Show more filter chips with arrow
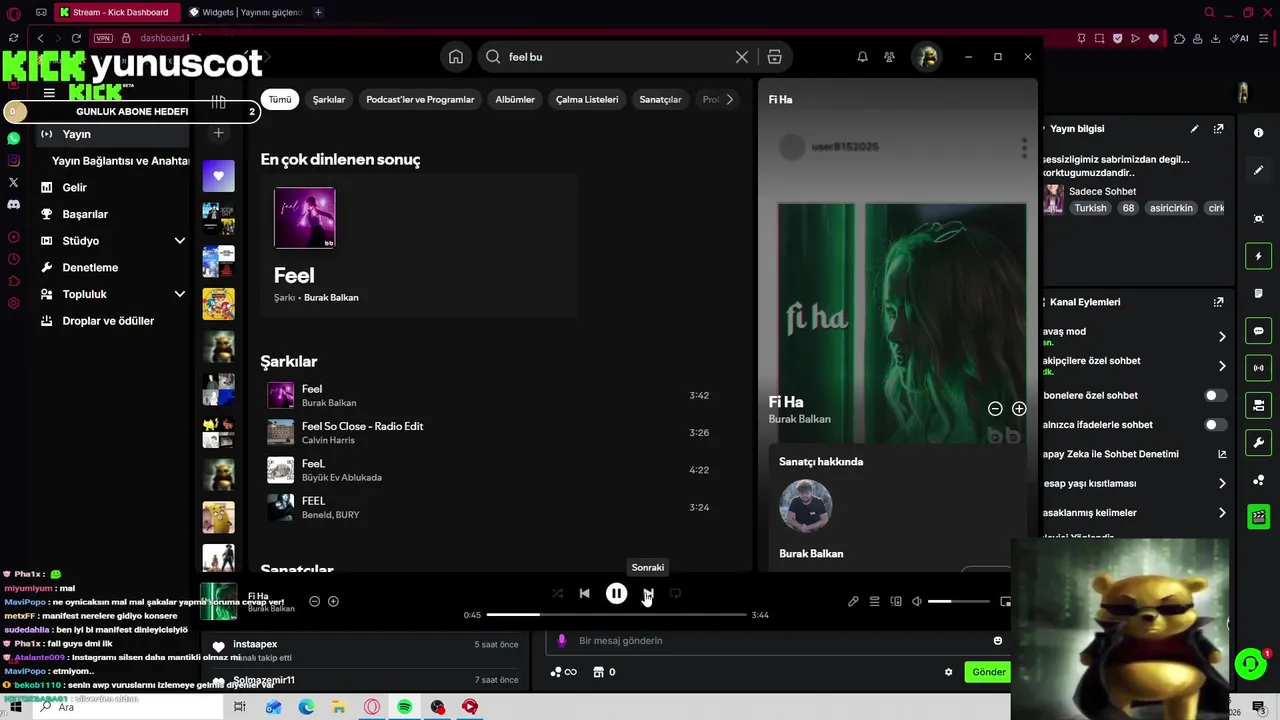Viewport: 1280px width, 720px height. click(x=730, y=99)
